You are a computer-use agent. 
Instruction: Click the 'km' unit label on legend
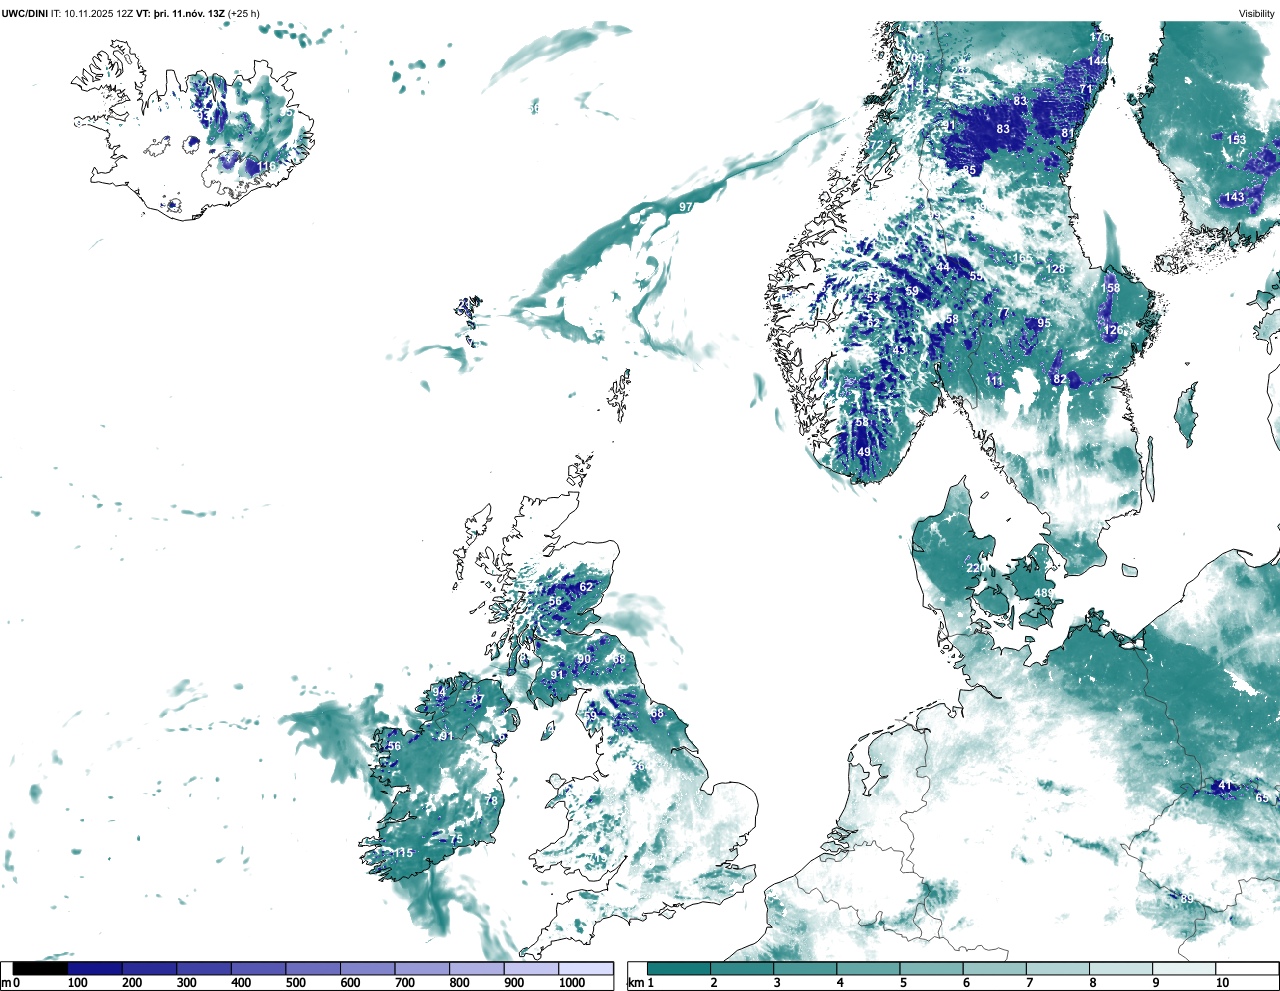pyautogui.click(x=635, y=983)
